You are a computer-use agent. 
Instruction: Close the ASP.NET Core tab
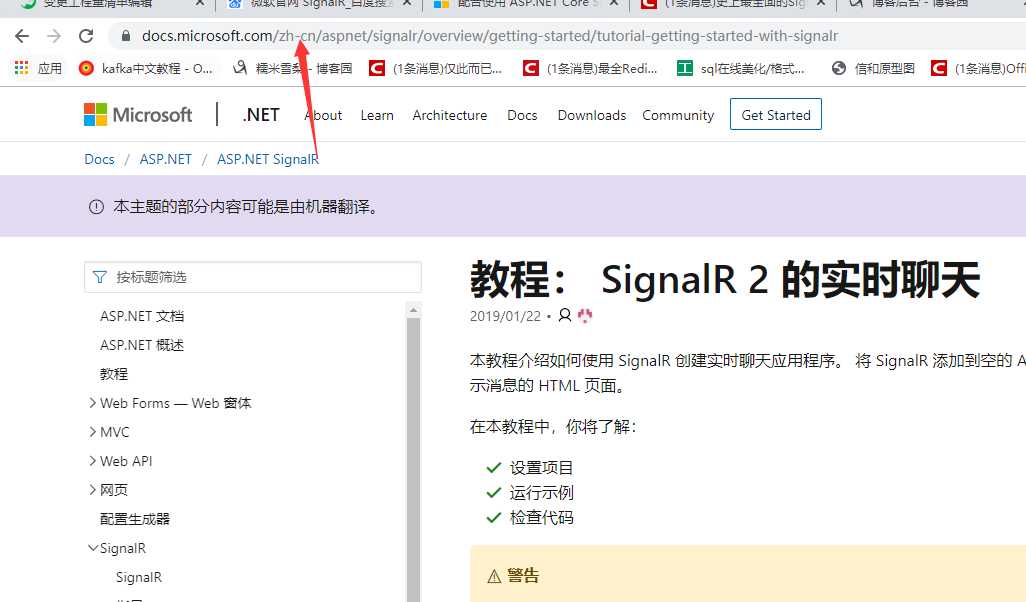coord(614,4)
